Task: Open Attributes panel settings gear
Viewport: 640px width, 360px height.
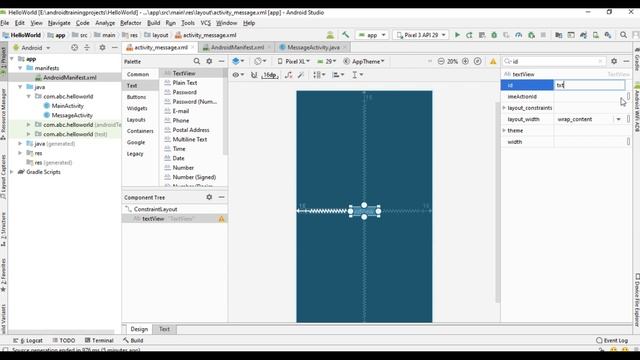Action: tap(614, 61)
